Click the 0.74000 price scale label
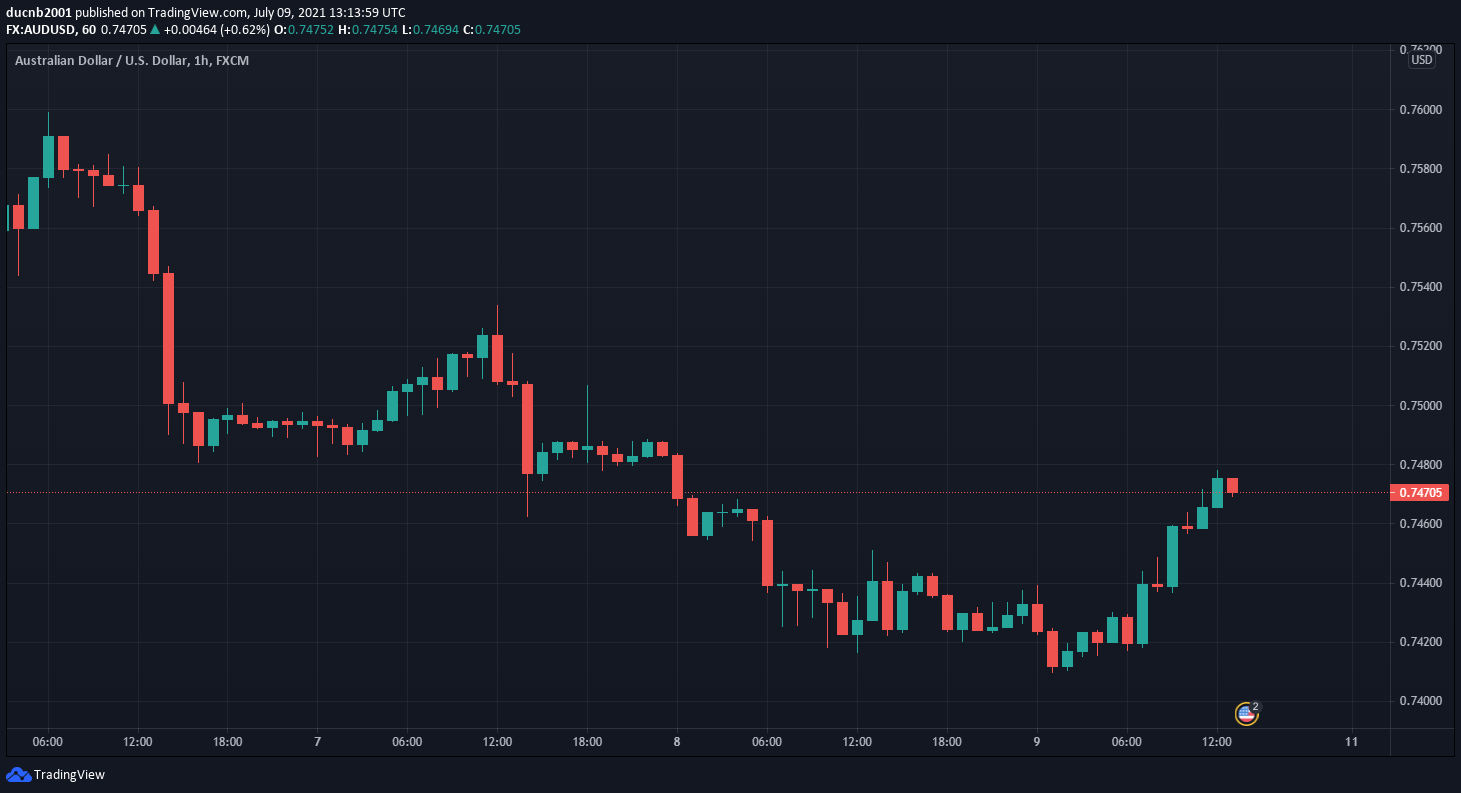The height and width of the screenshot is (793, 1461). point(1420,700)
